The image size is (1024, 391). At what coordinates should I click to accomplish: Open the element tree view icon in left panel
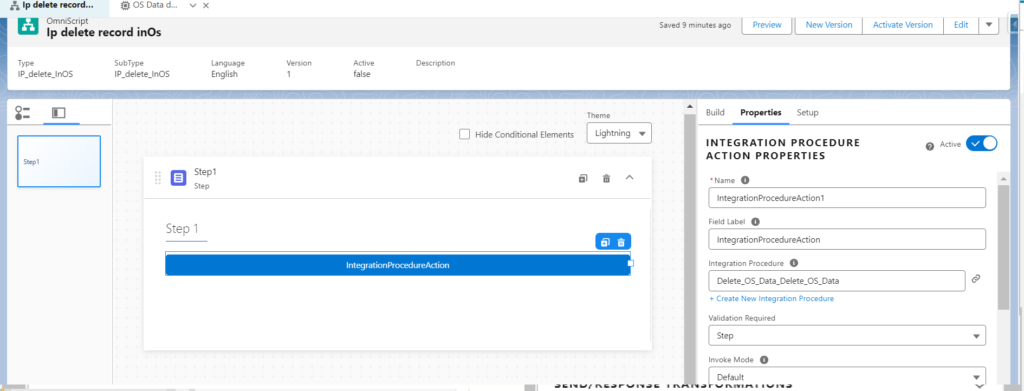[x=22, y=113]
